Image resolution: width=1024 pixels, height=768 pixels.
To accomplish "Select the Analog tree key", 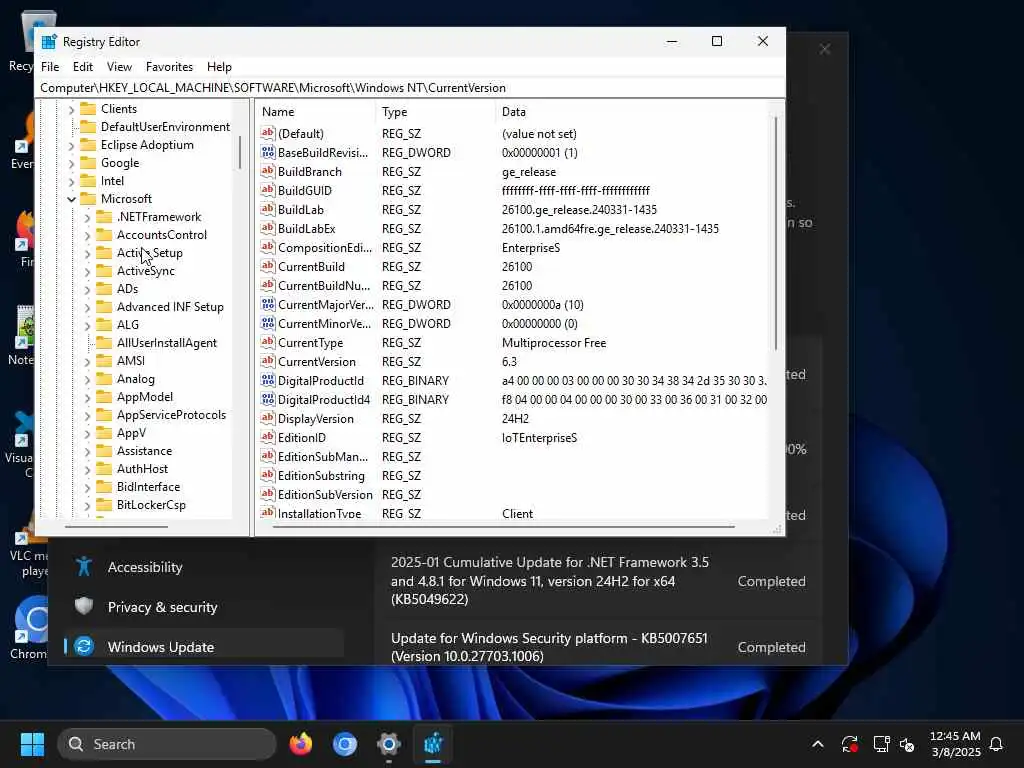I will tap(136, 379).
